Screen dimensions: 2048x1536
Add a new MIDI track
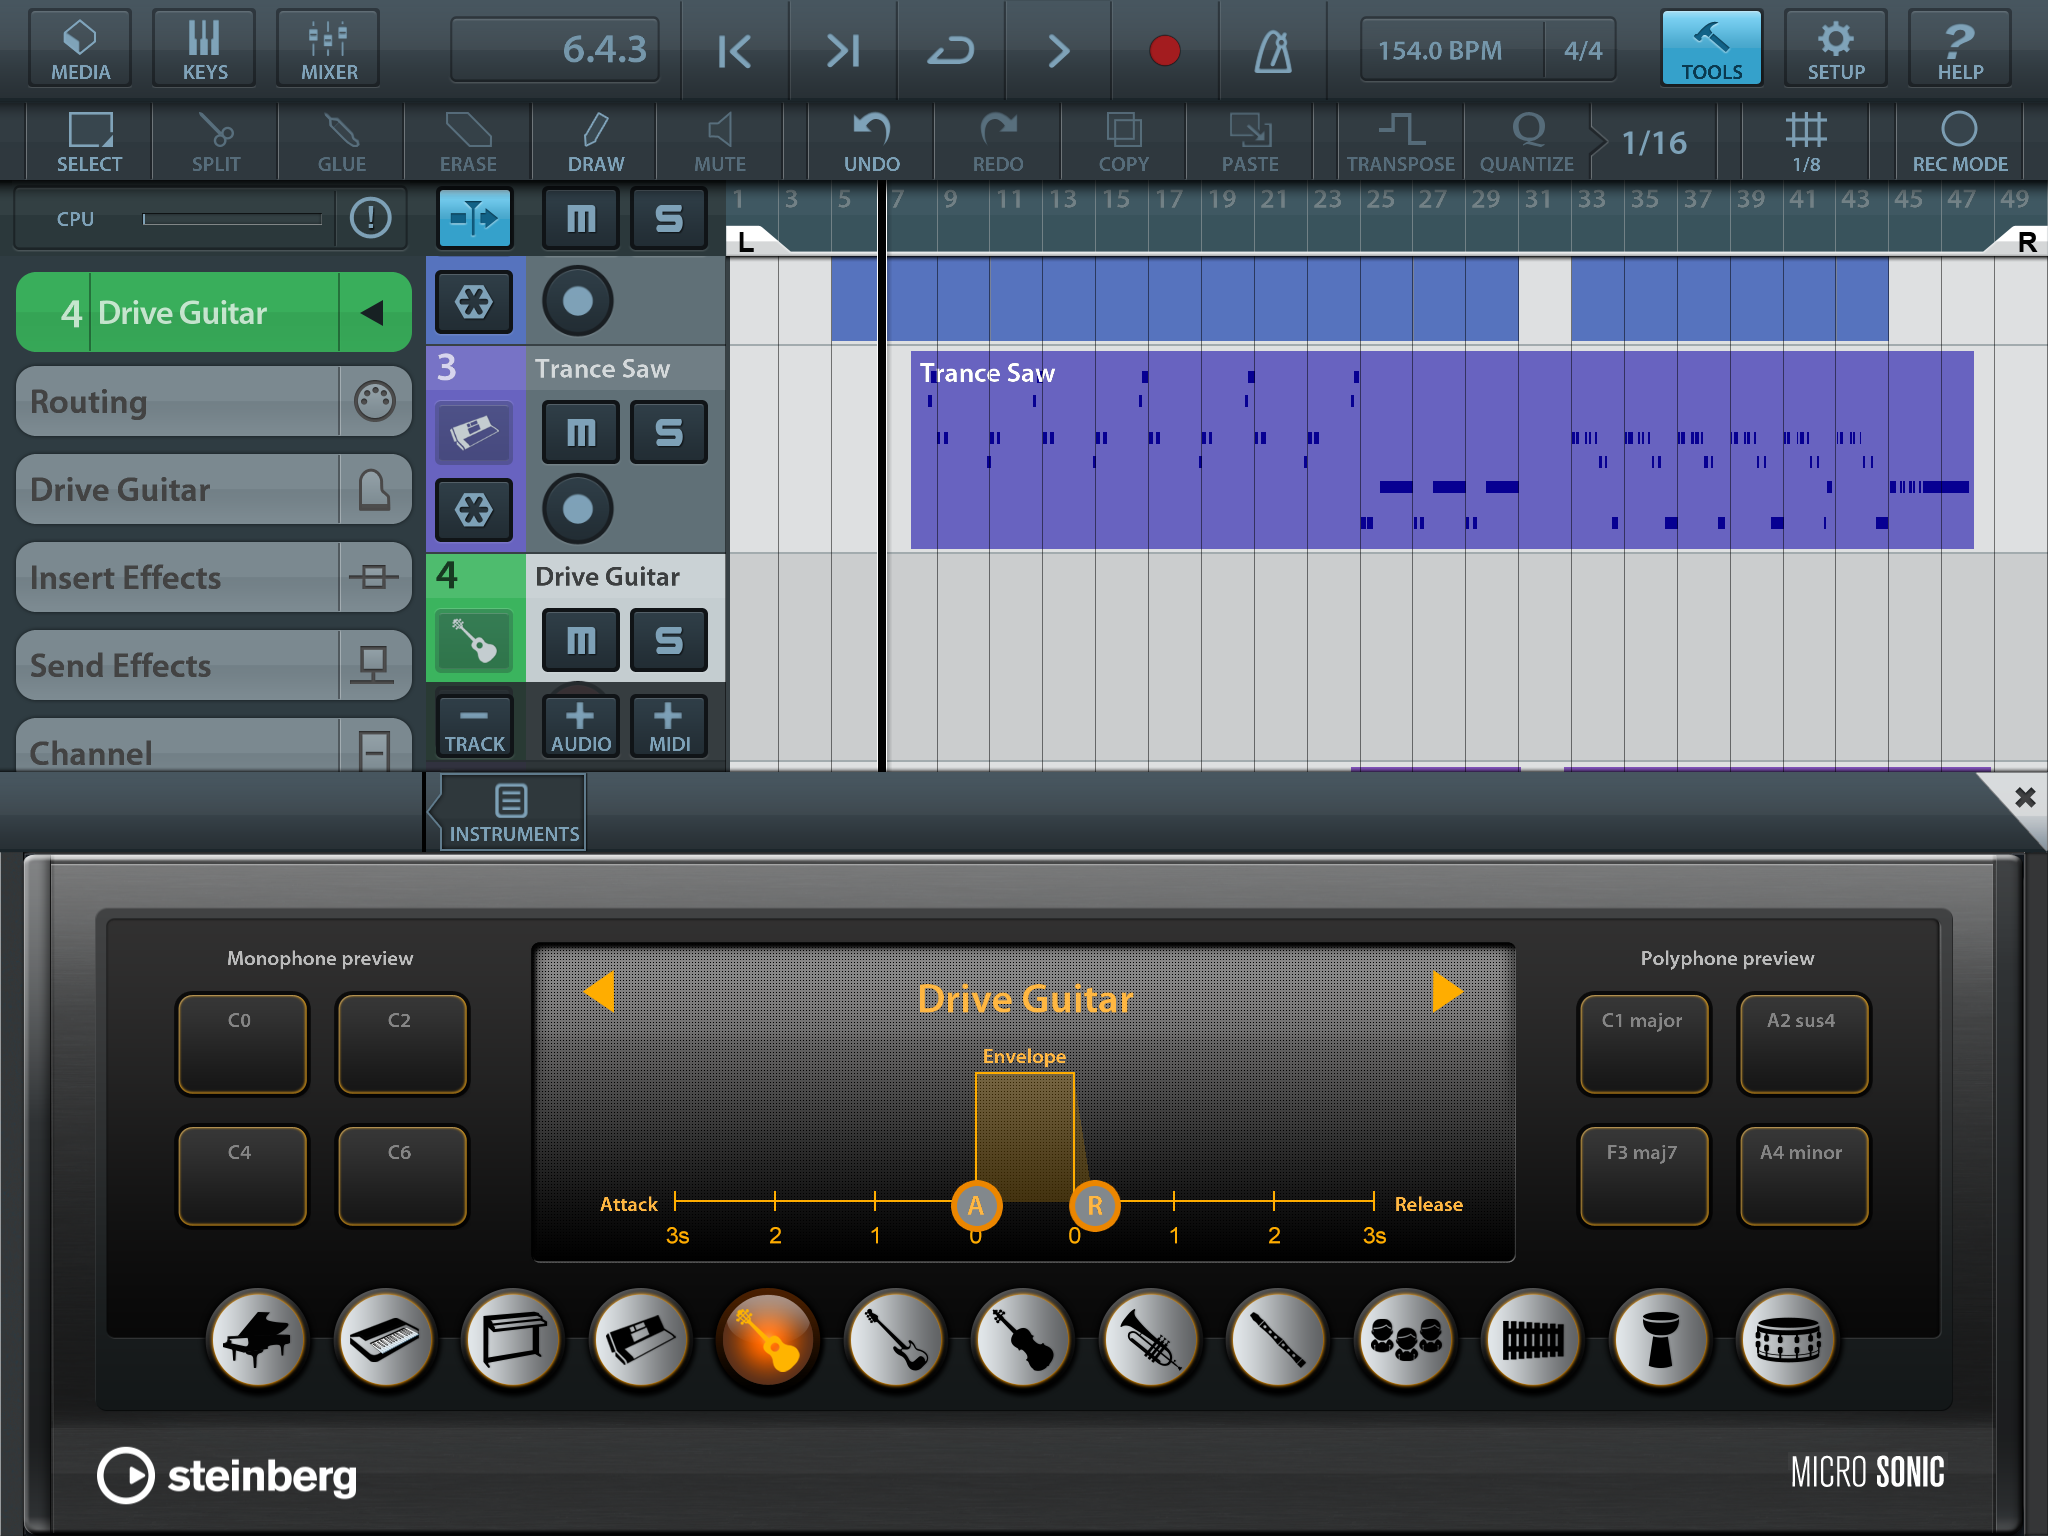(x=669, y=727)
